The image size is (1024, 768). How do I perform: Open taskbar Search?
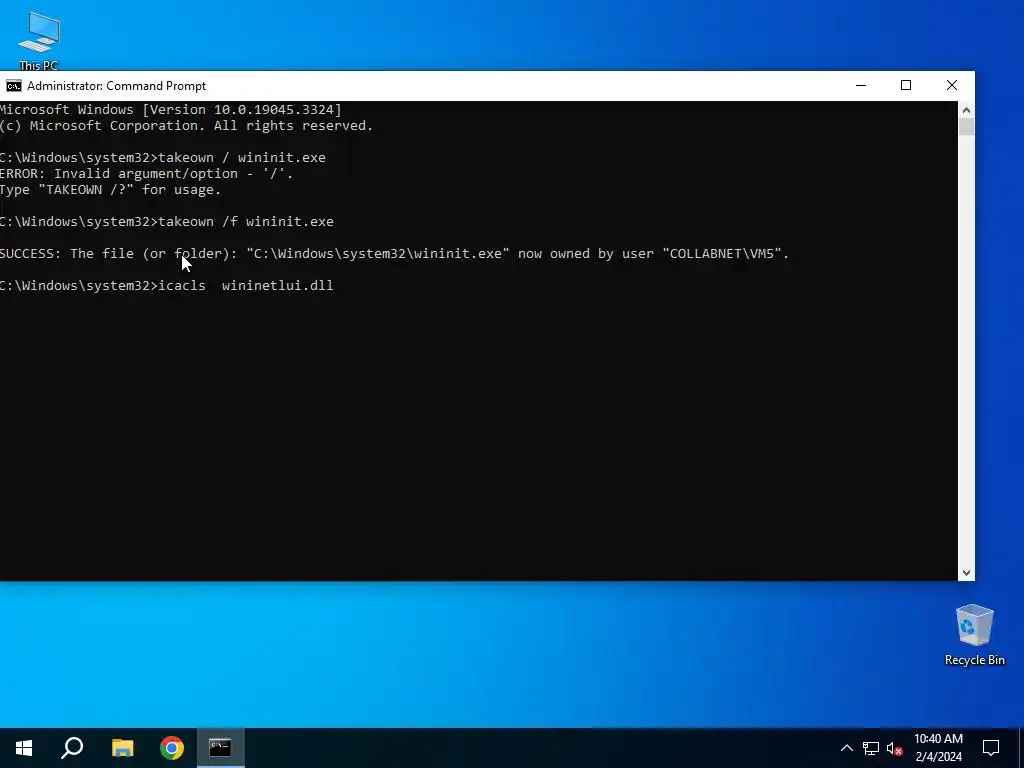[x=72, y=748]
